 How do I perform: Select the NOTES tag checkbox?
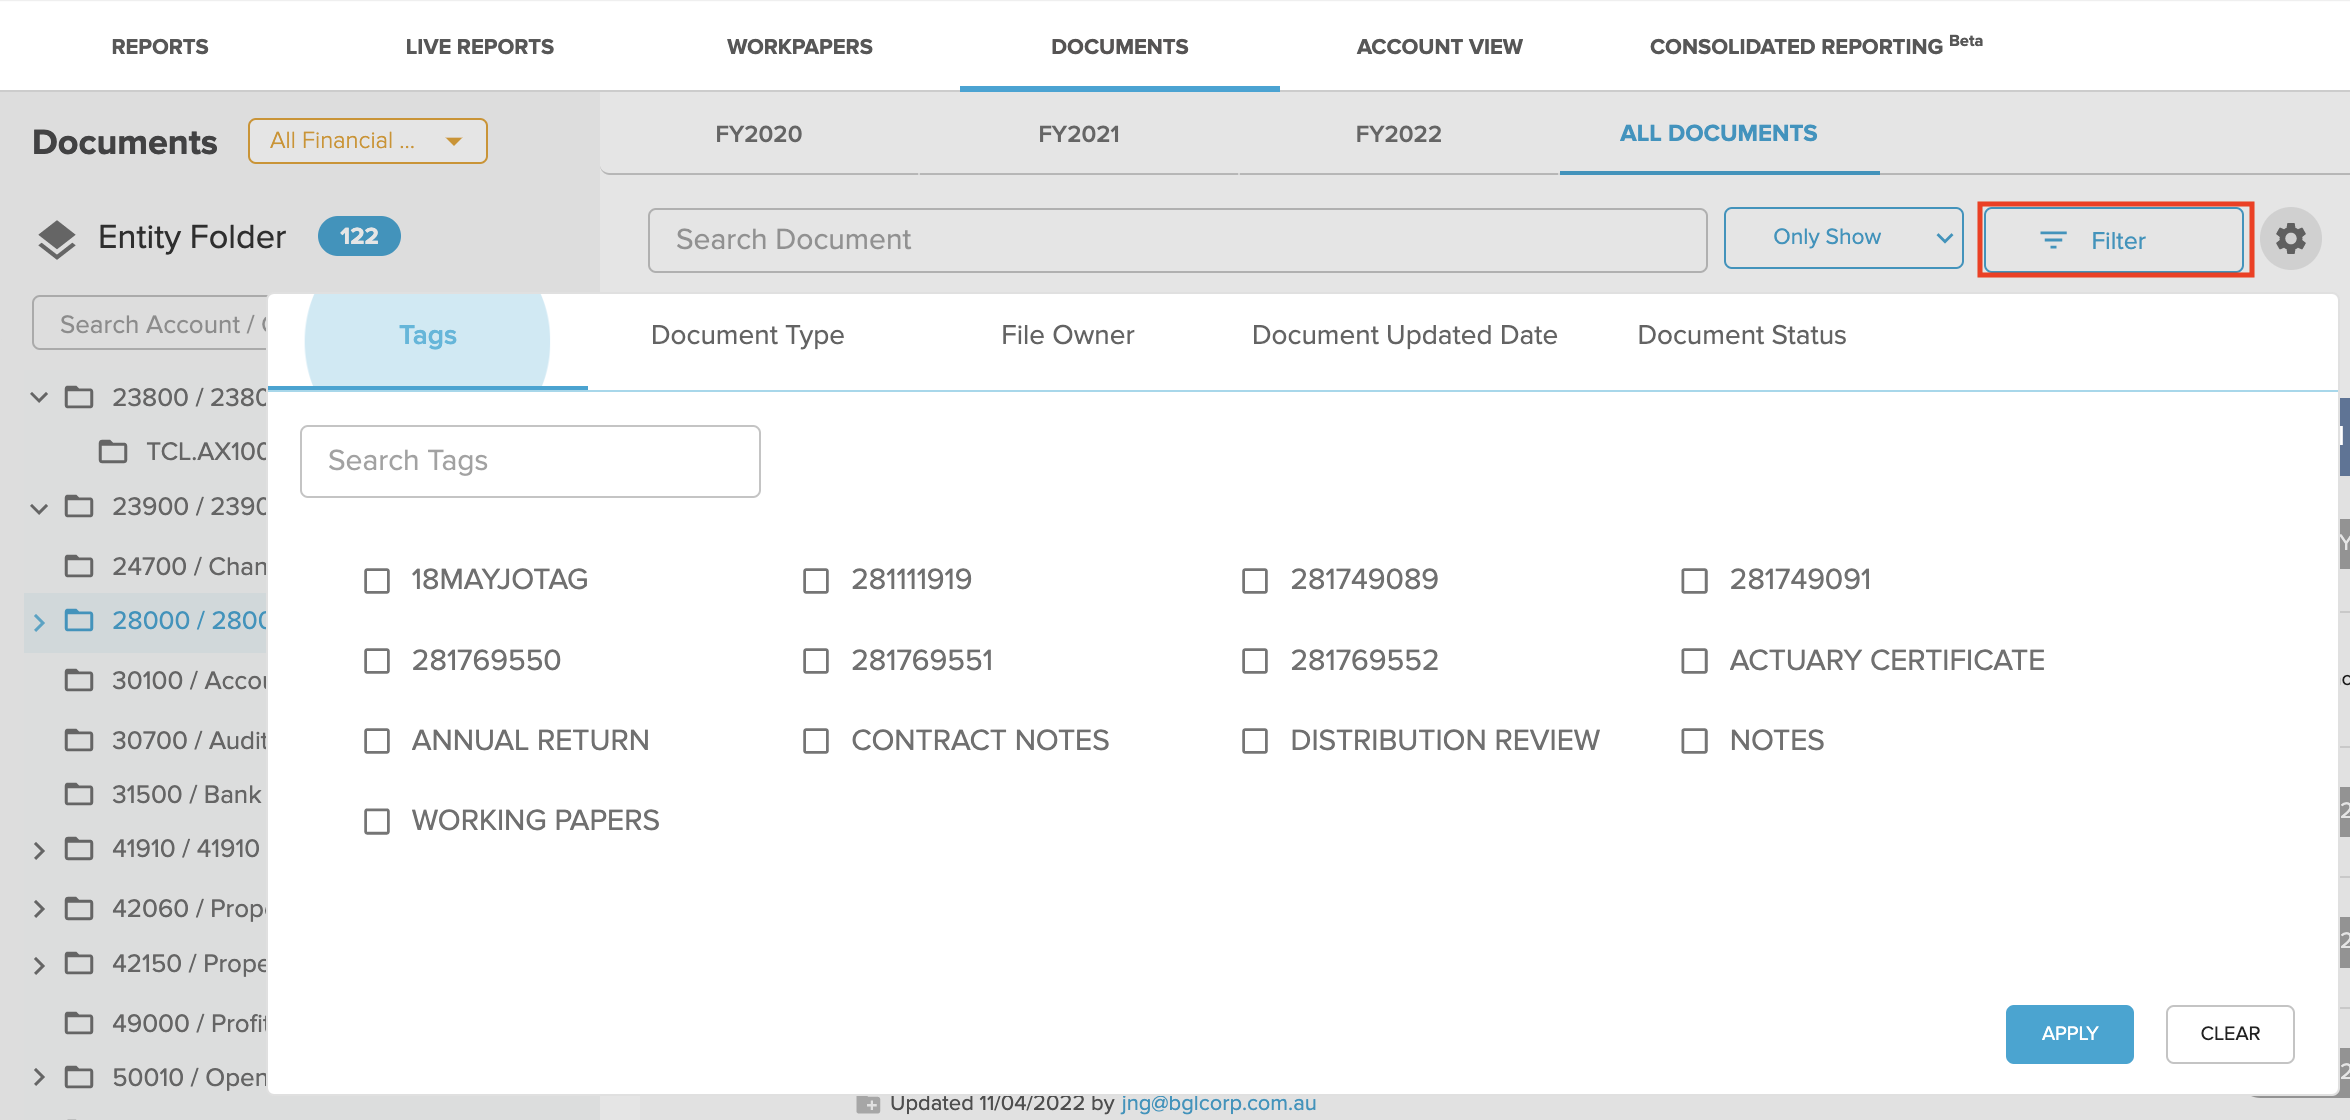pyautogui.click(x=1694, y=741)
